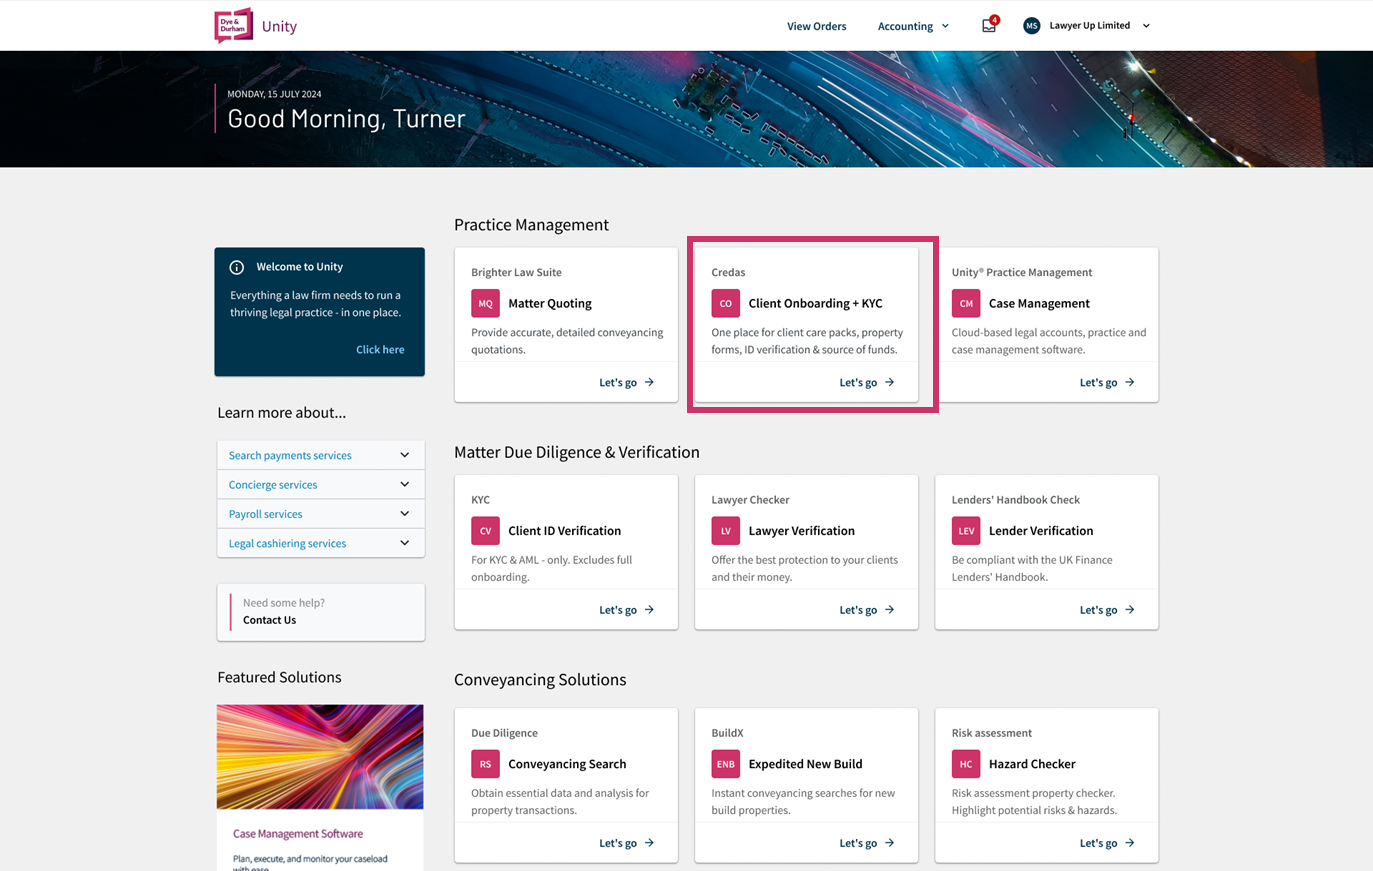Select the Expedited New Build title
Image resolution: width=1373 pixels, height=871 pixels.
[x=805, y=764]
